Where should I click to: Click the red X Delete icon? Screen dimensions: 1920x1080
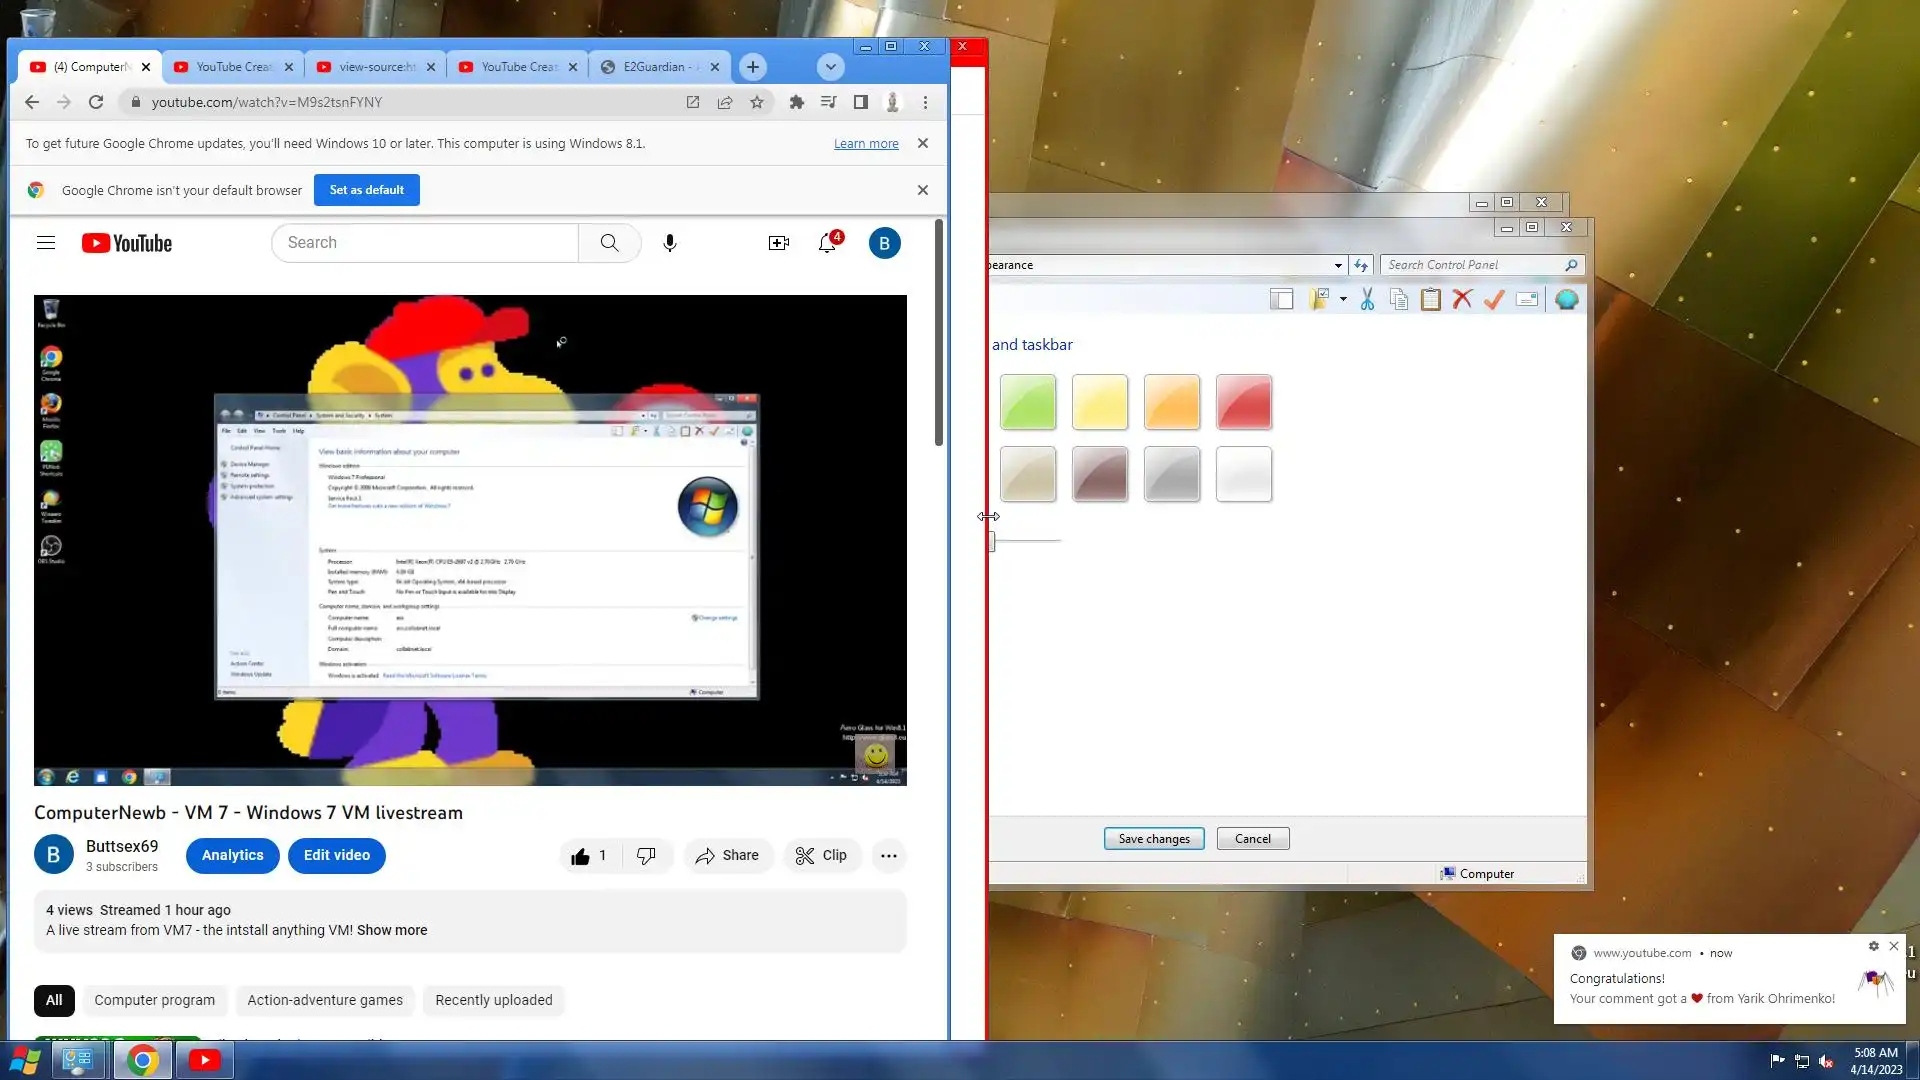point(1462,300)
